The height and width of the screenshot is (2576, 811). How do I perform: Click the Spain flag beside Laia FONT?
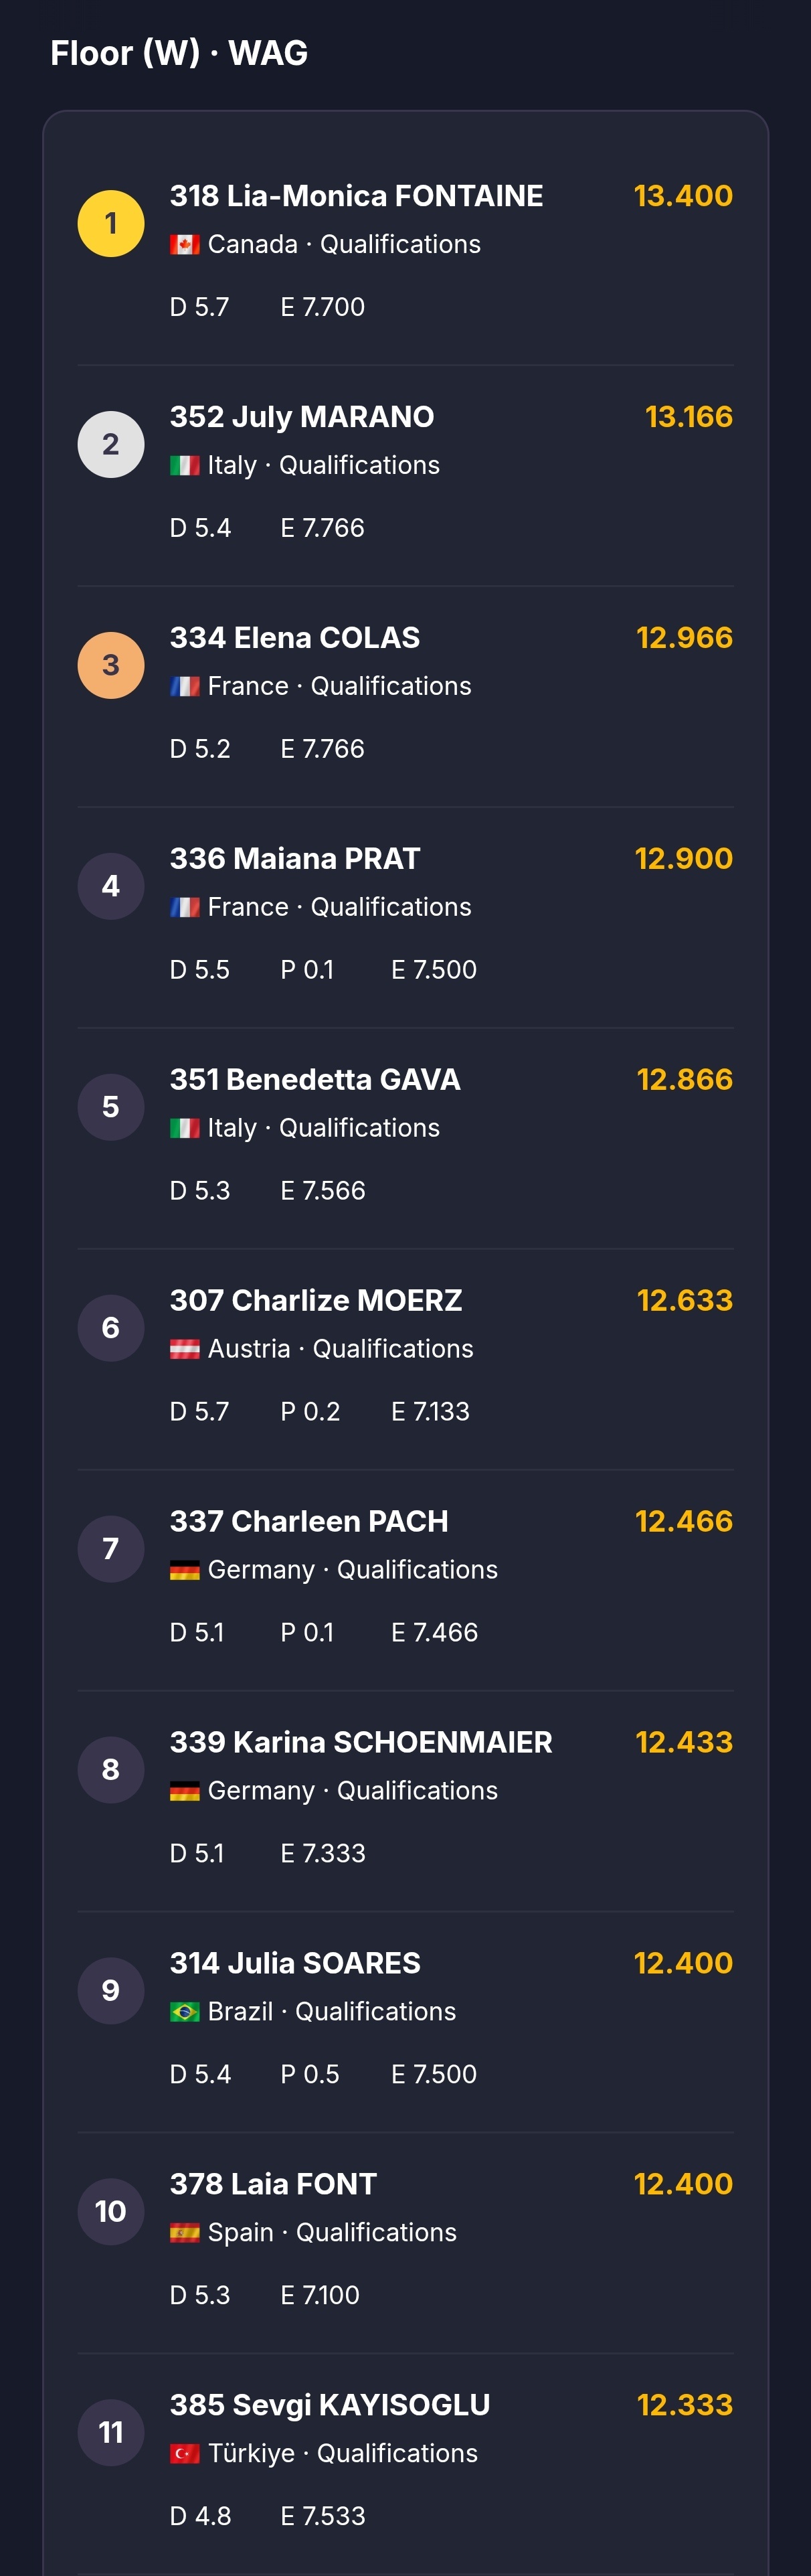point(185,2233)
